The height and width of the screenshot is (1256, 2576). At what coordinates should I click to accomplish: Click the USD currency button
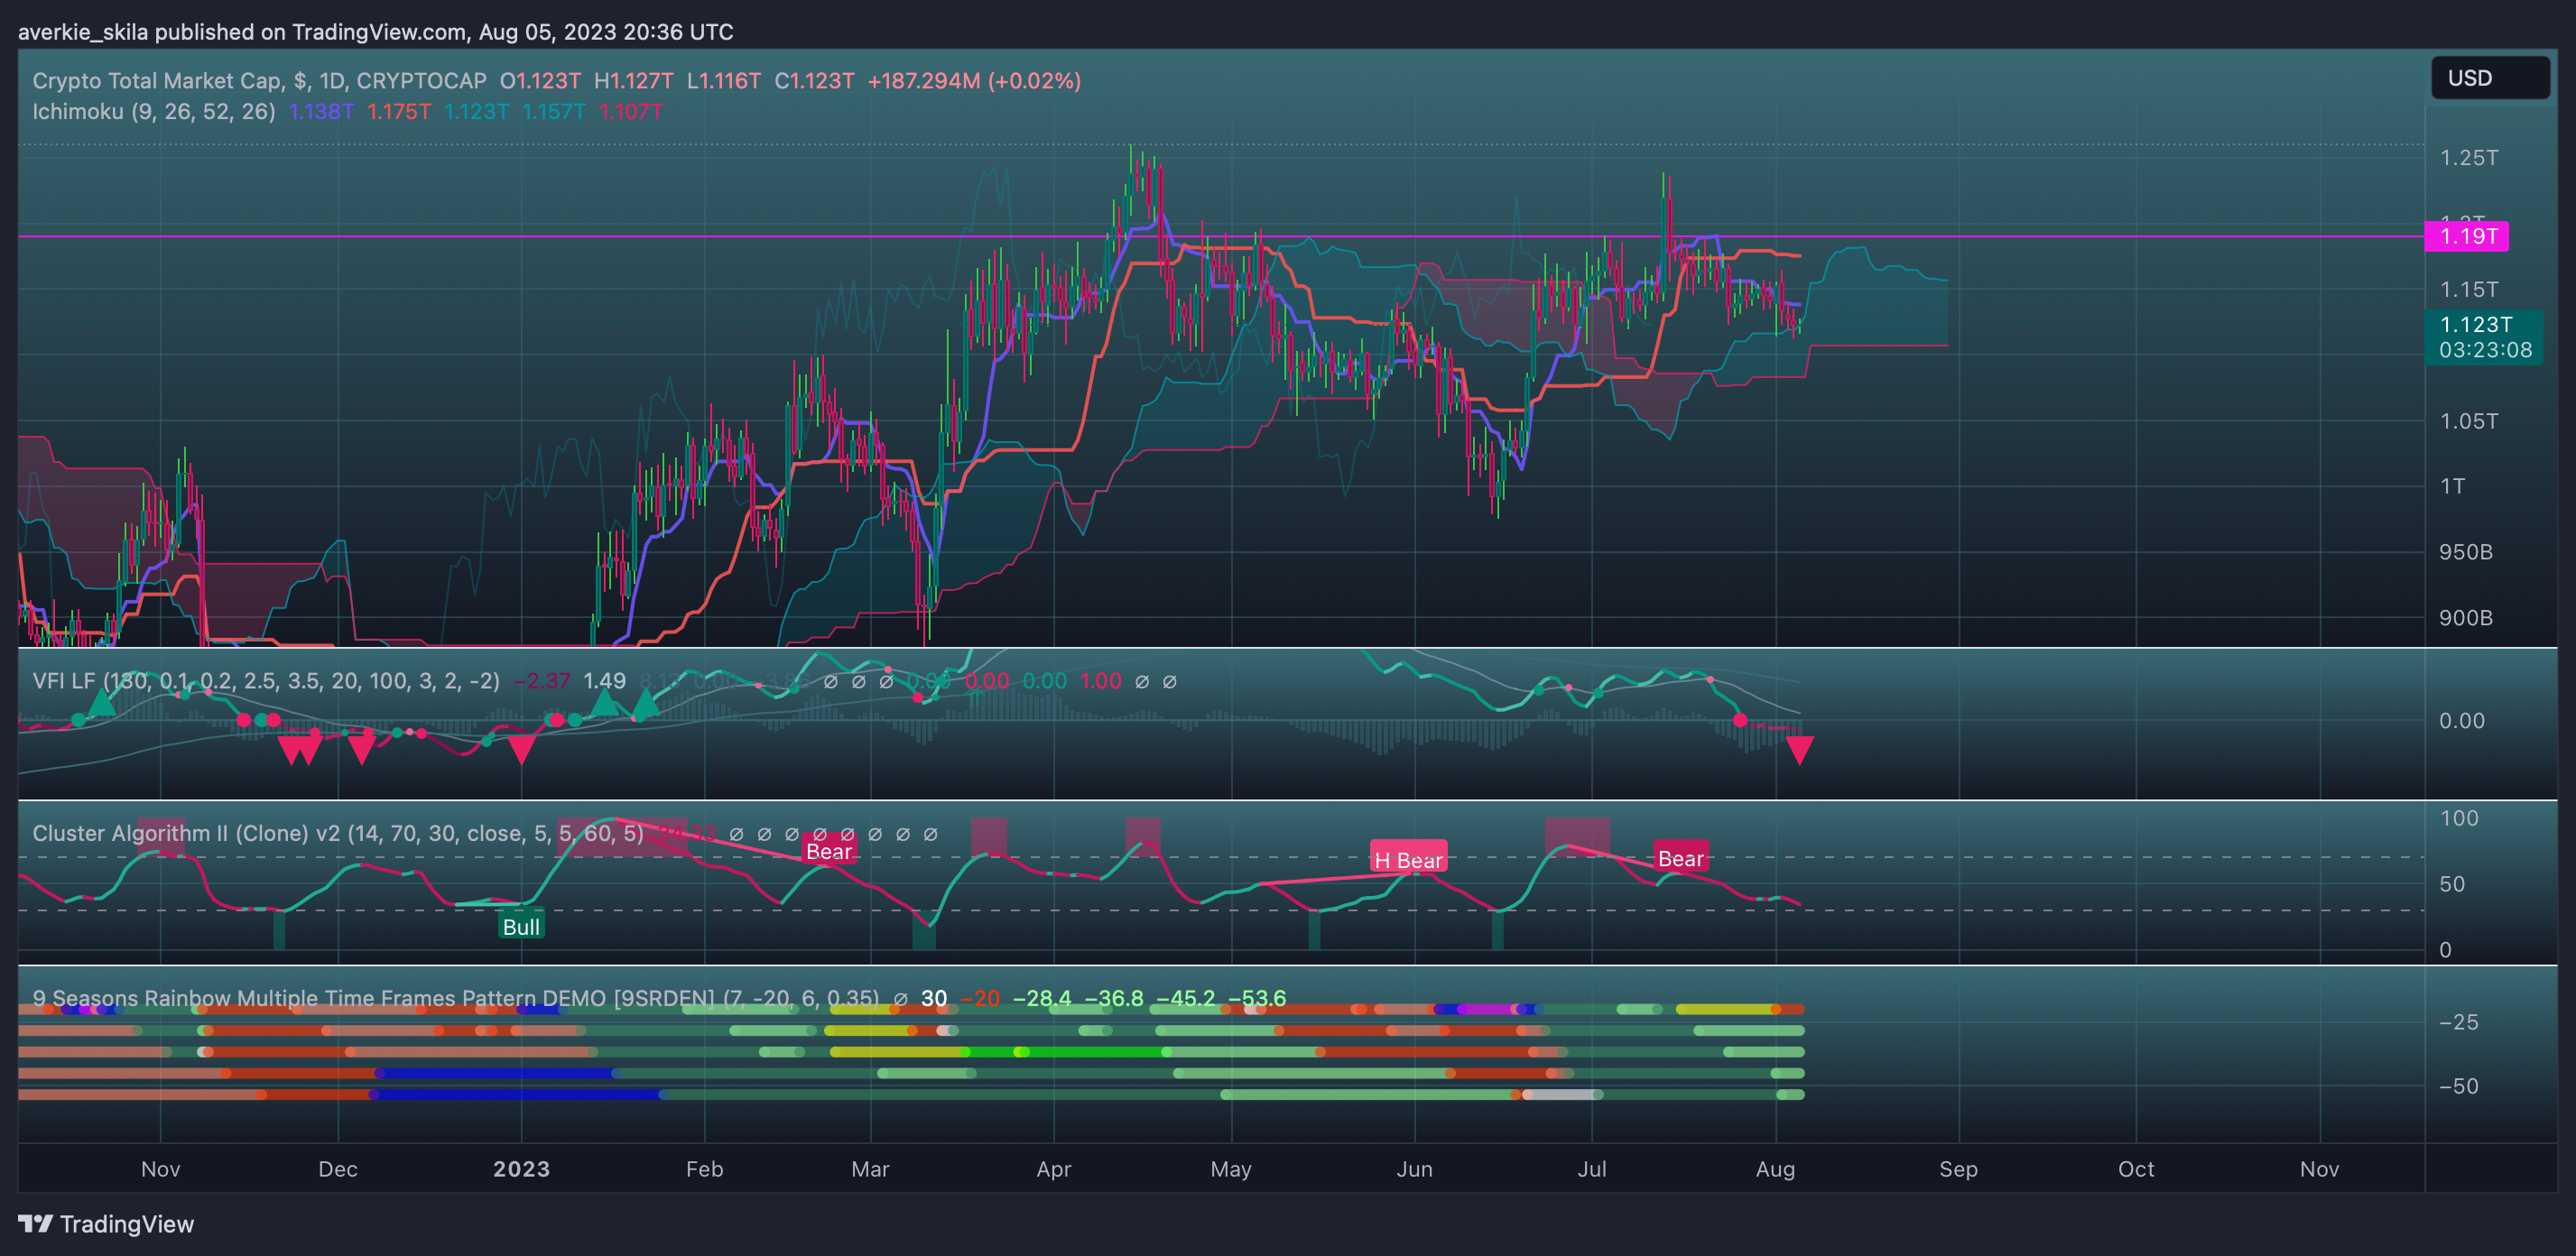pos(2489,78)
